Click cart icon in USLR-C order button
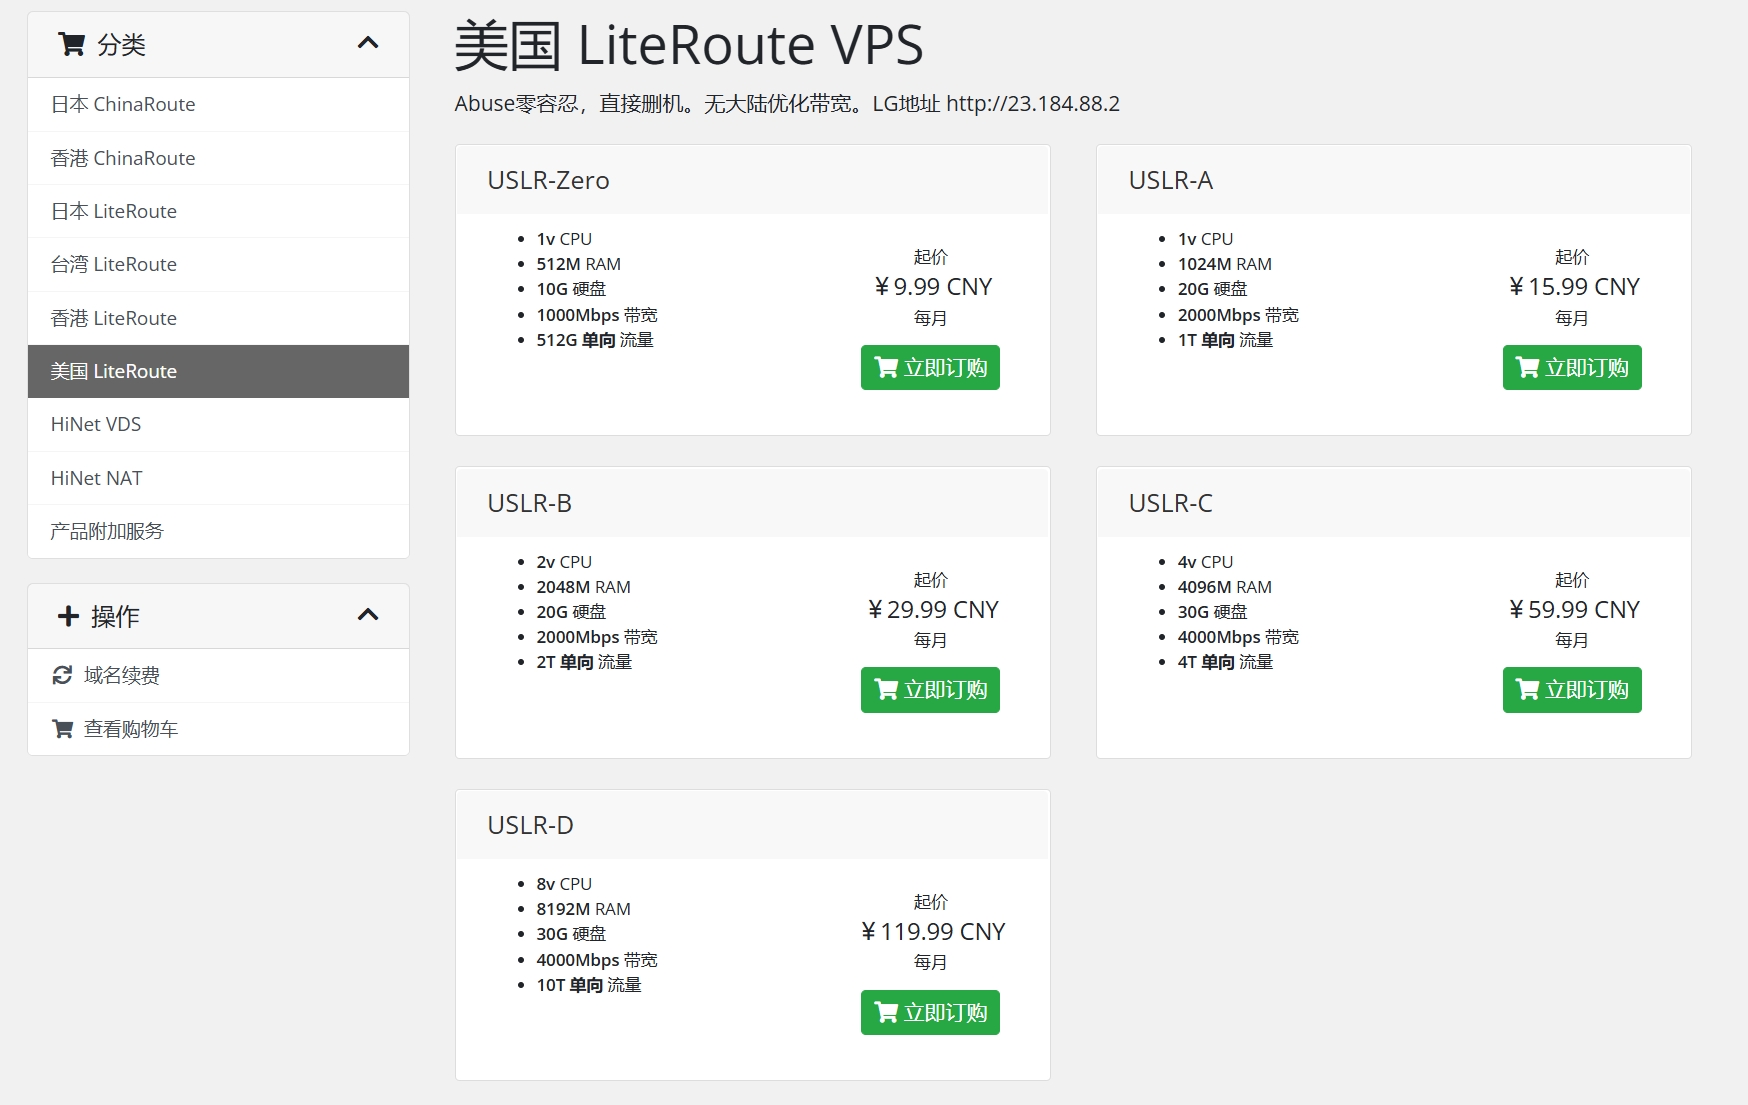The image size is (1748, 1105). click(1527, 690)
